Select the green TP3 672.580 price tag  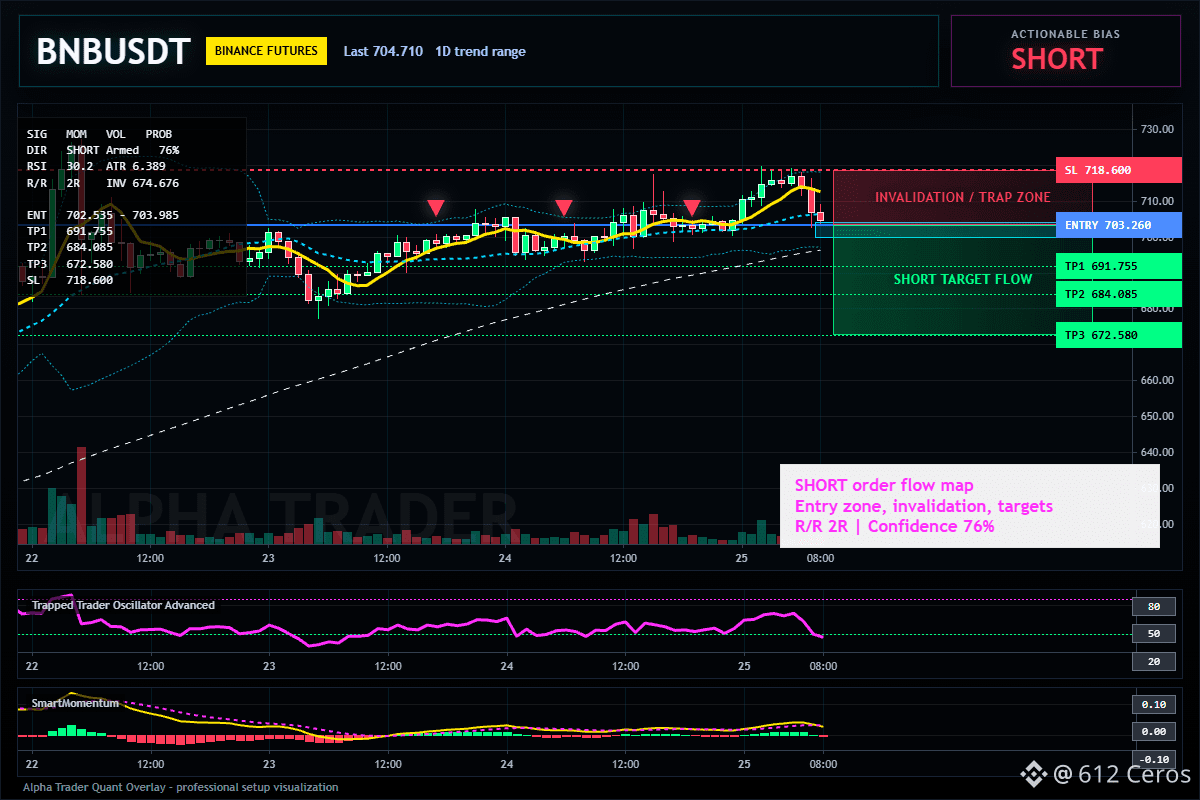(1118, 335)
